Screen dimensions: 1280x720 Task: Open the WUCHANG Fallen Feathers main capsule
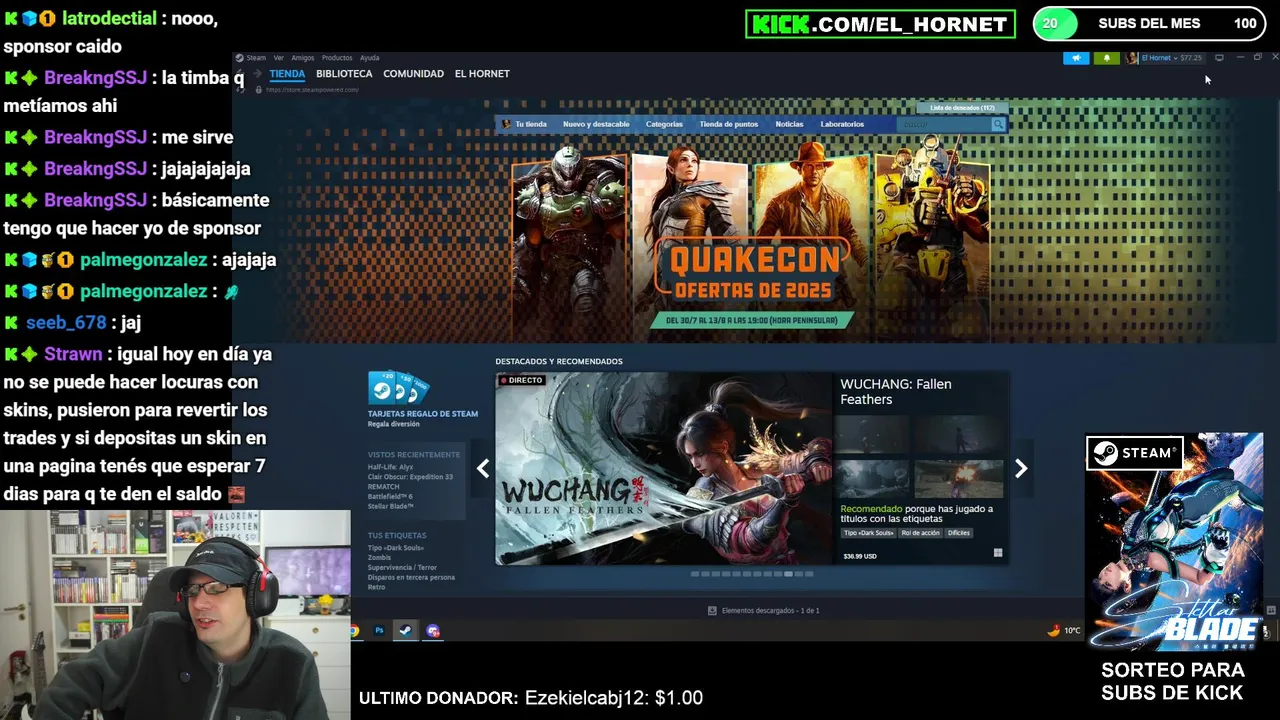[x=663, y=468]
